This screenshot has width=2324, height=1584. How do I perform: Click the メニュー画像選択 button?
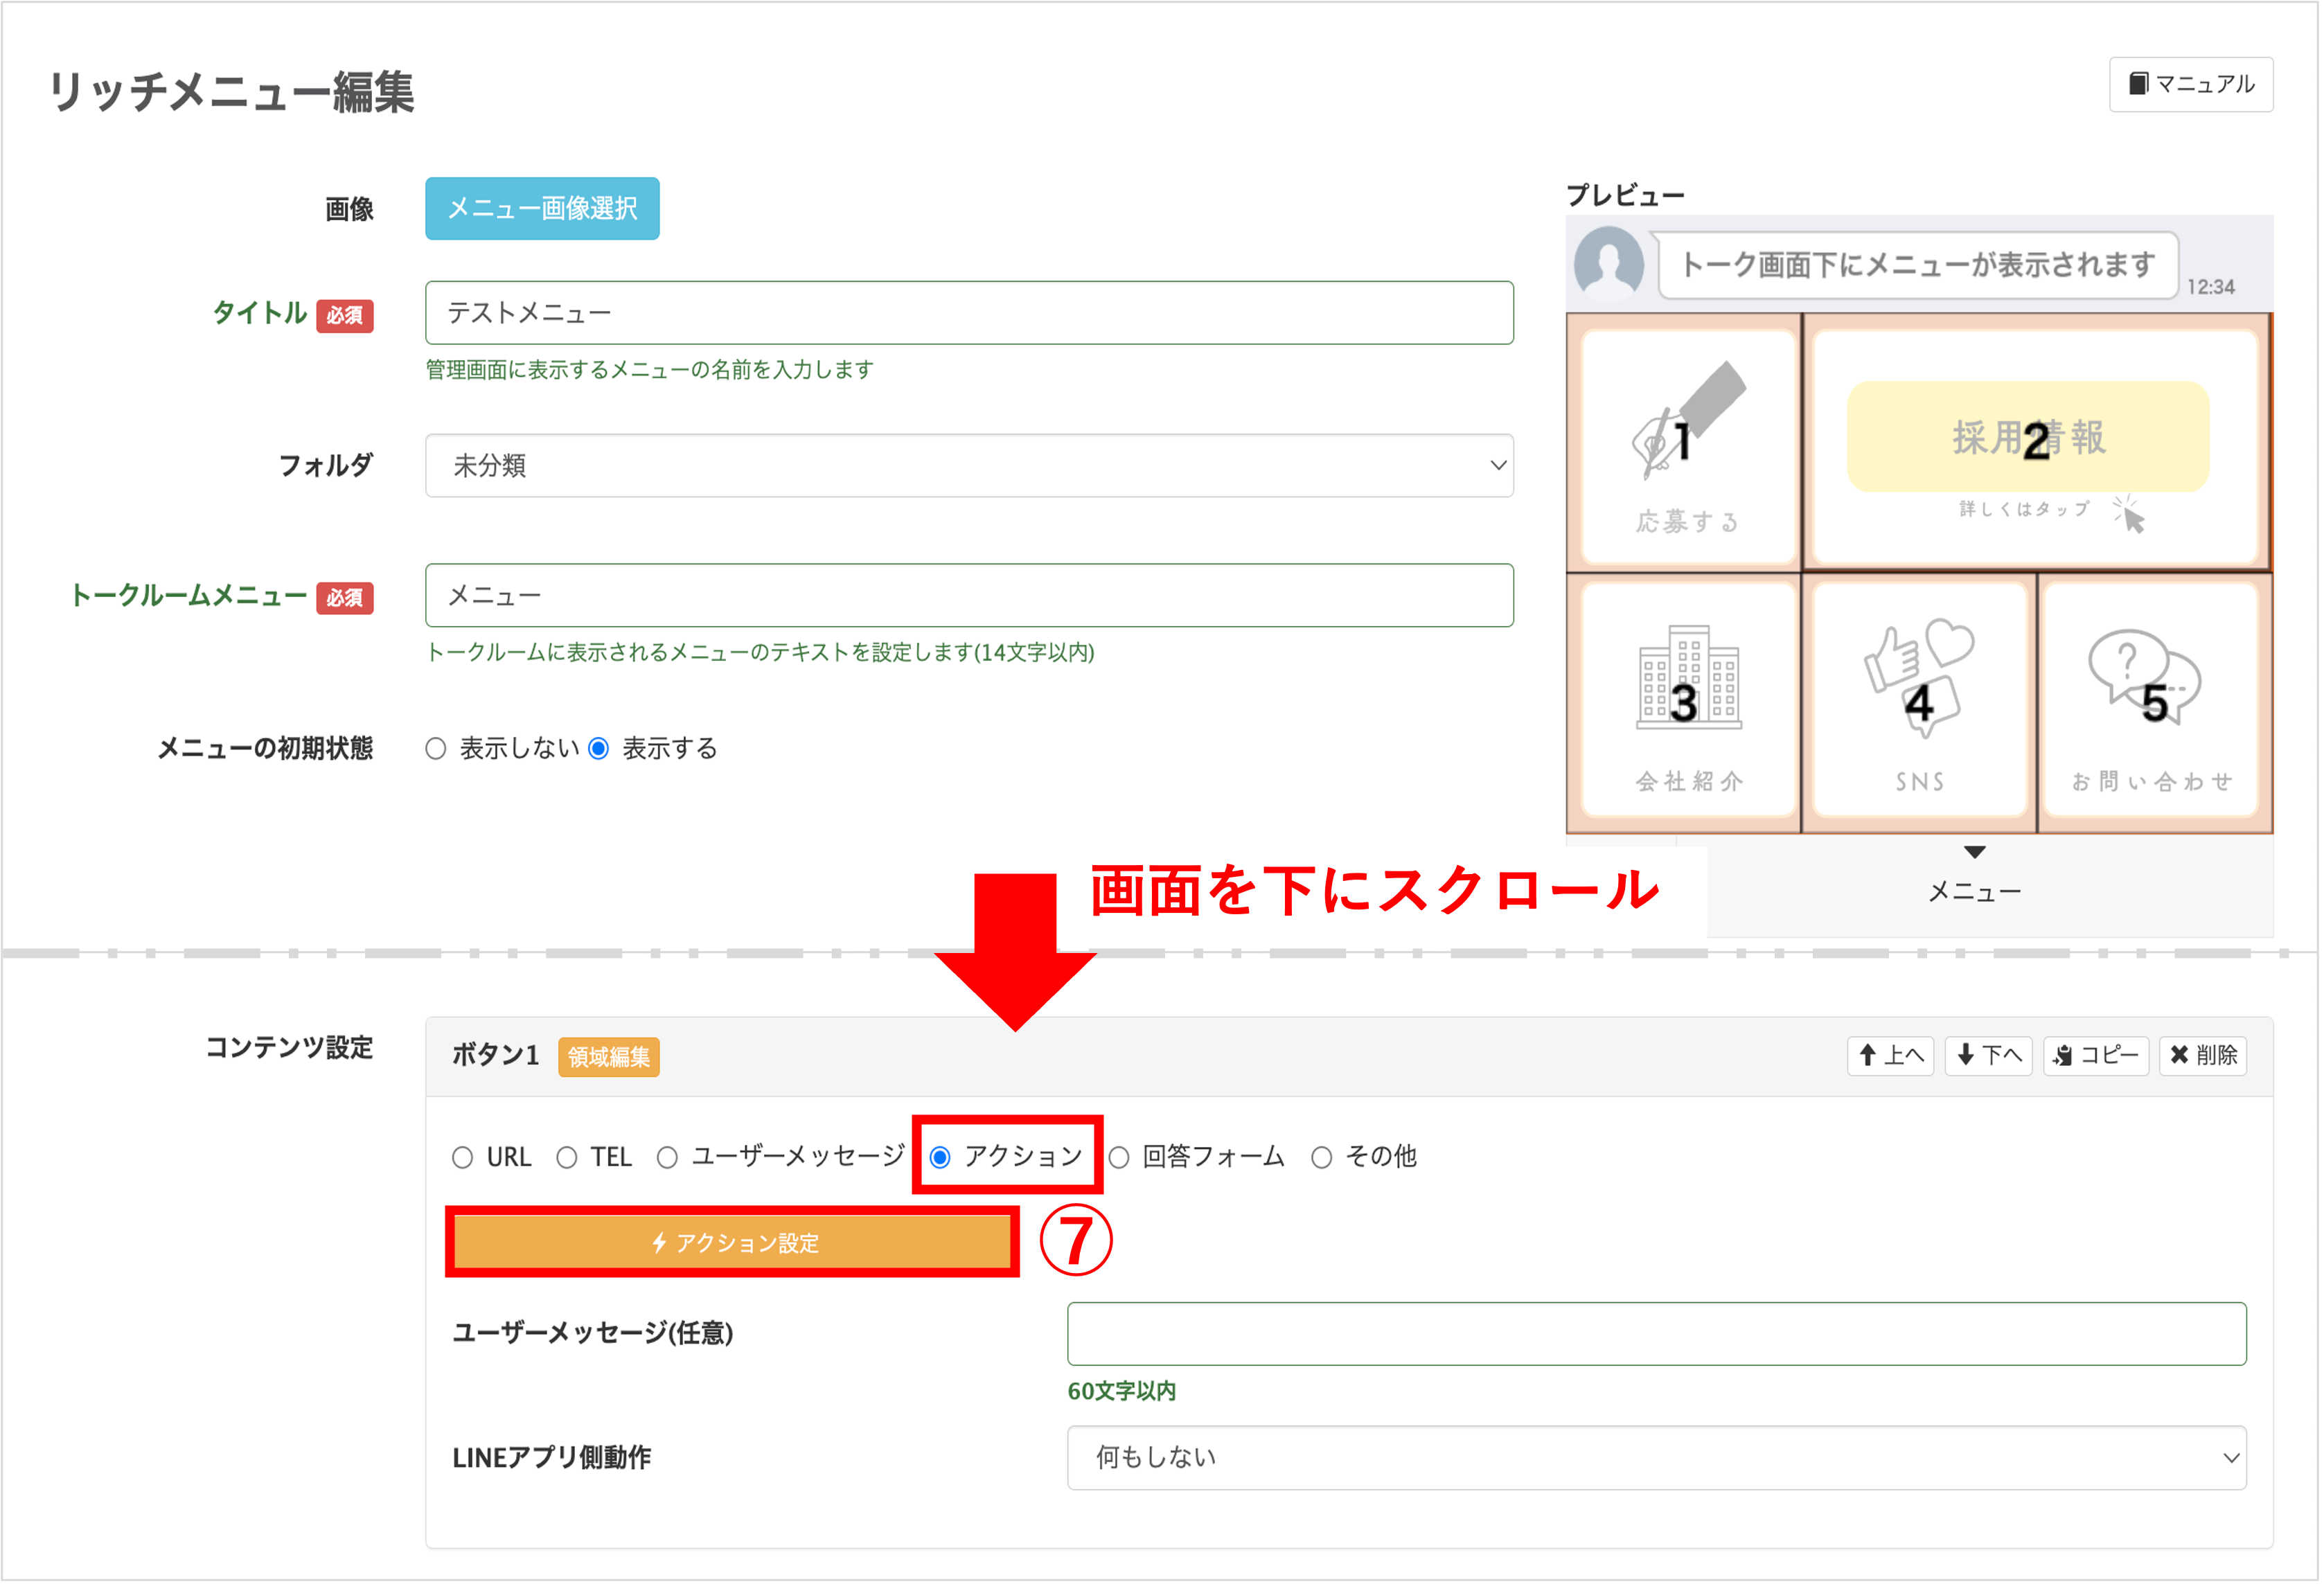(543, 209)
